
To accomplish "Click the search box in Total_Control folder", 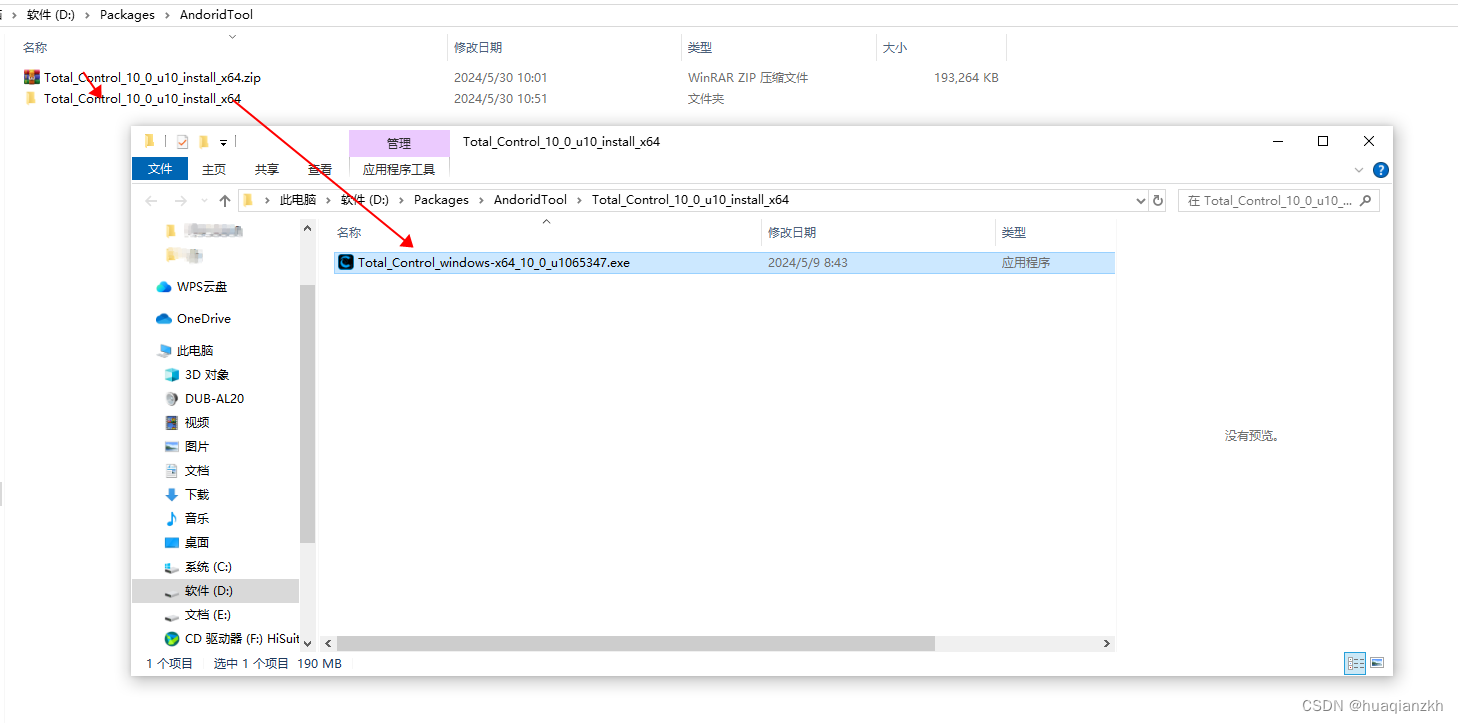I will [x=1278, y=200].
